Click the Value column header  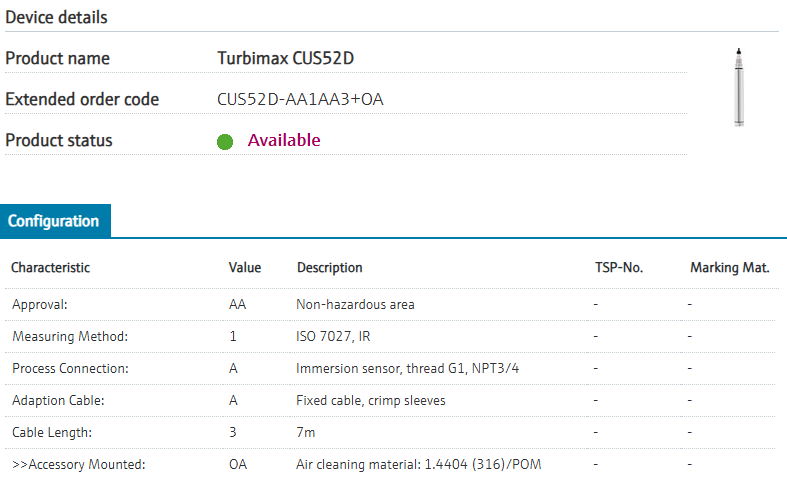(x=244, y=268)
